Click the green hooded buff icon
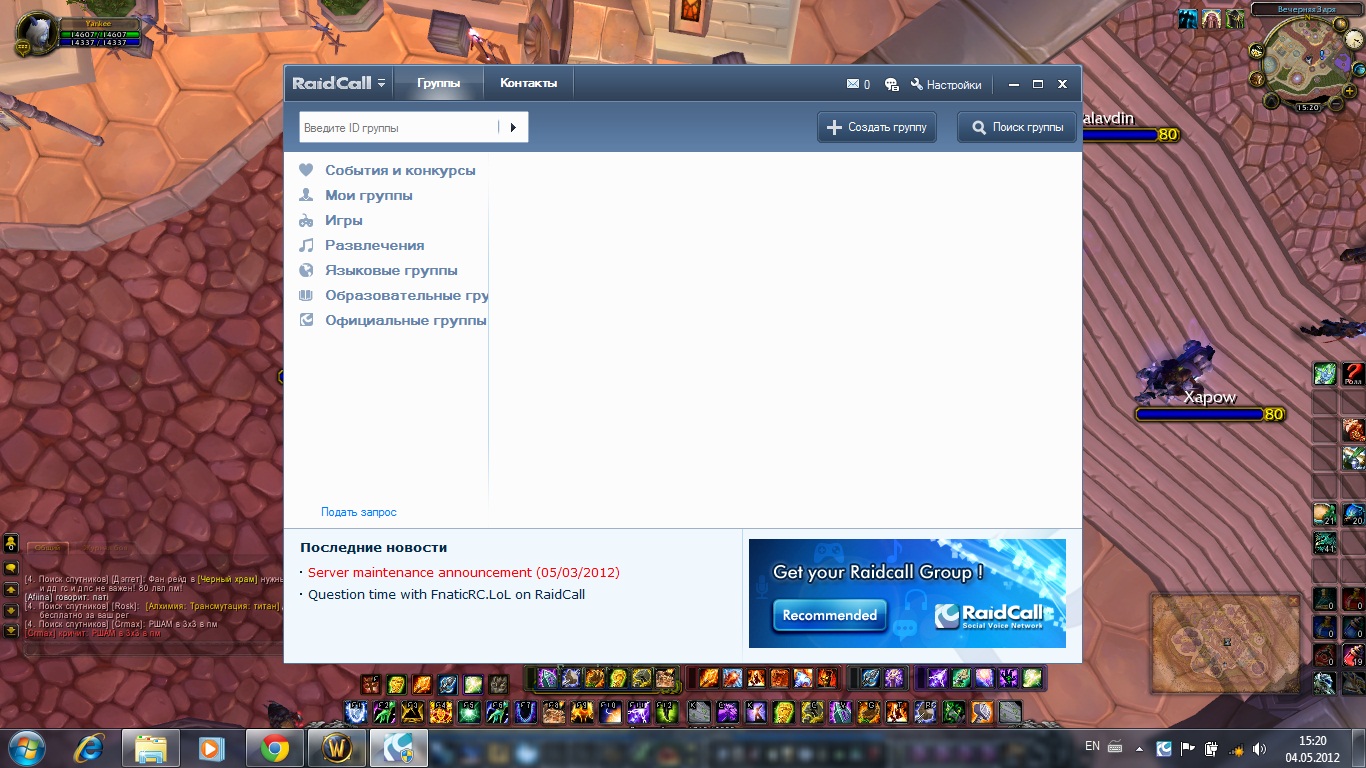 (x=1235, y=19)
